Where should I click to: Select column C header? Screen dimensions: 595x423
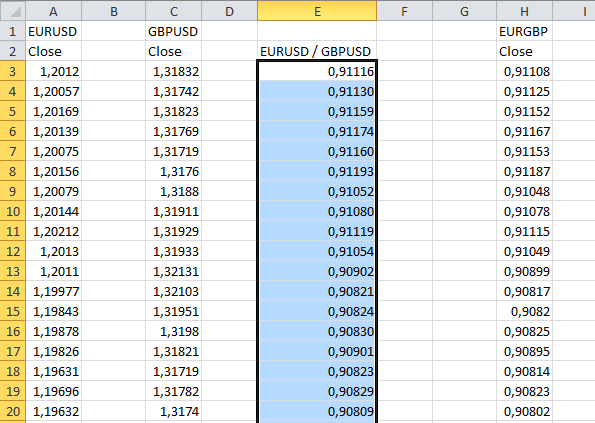(x=173, y=11)
